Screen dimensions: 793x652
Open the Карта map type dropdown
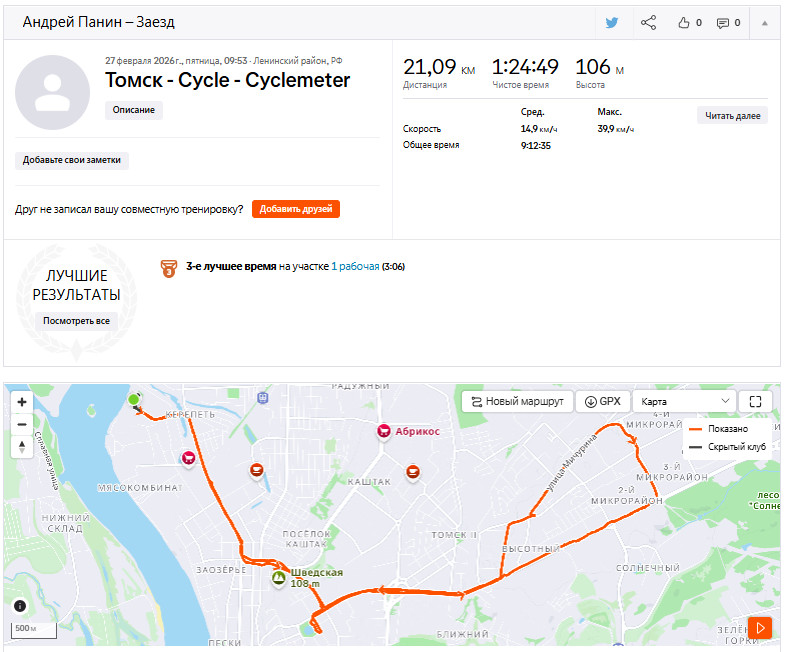tap(685, 402)
